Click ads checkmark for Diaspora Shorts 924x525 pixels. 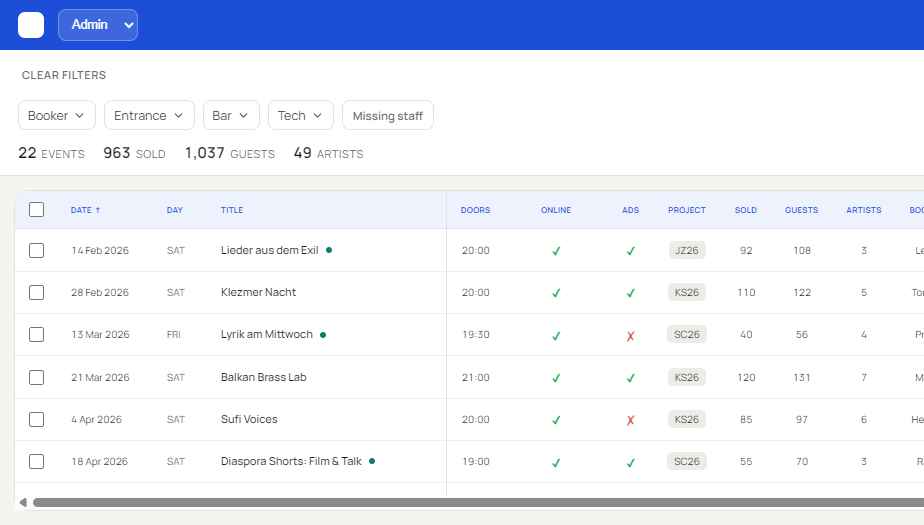[x=631, y=463]
